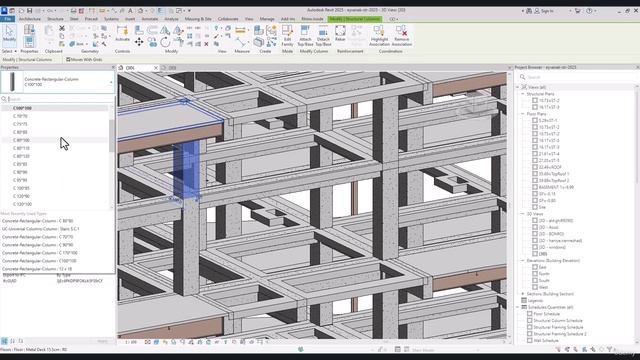Open the Select panel dropdown
640x360 pixels.
(9, 51)
